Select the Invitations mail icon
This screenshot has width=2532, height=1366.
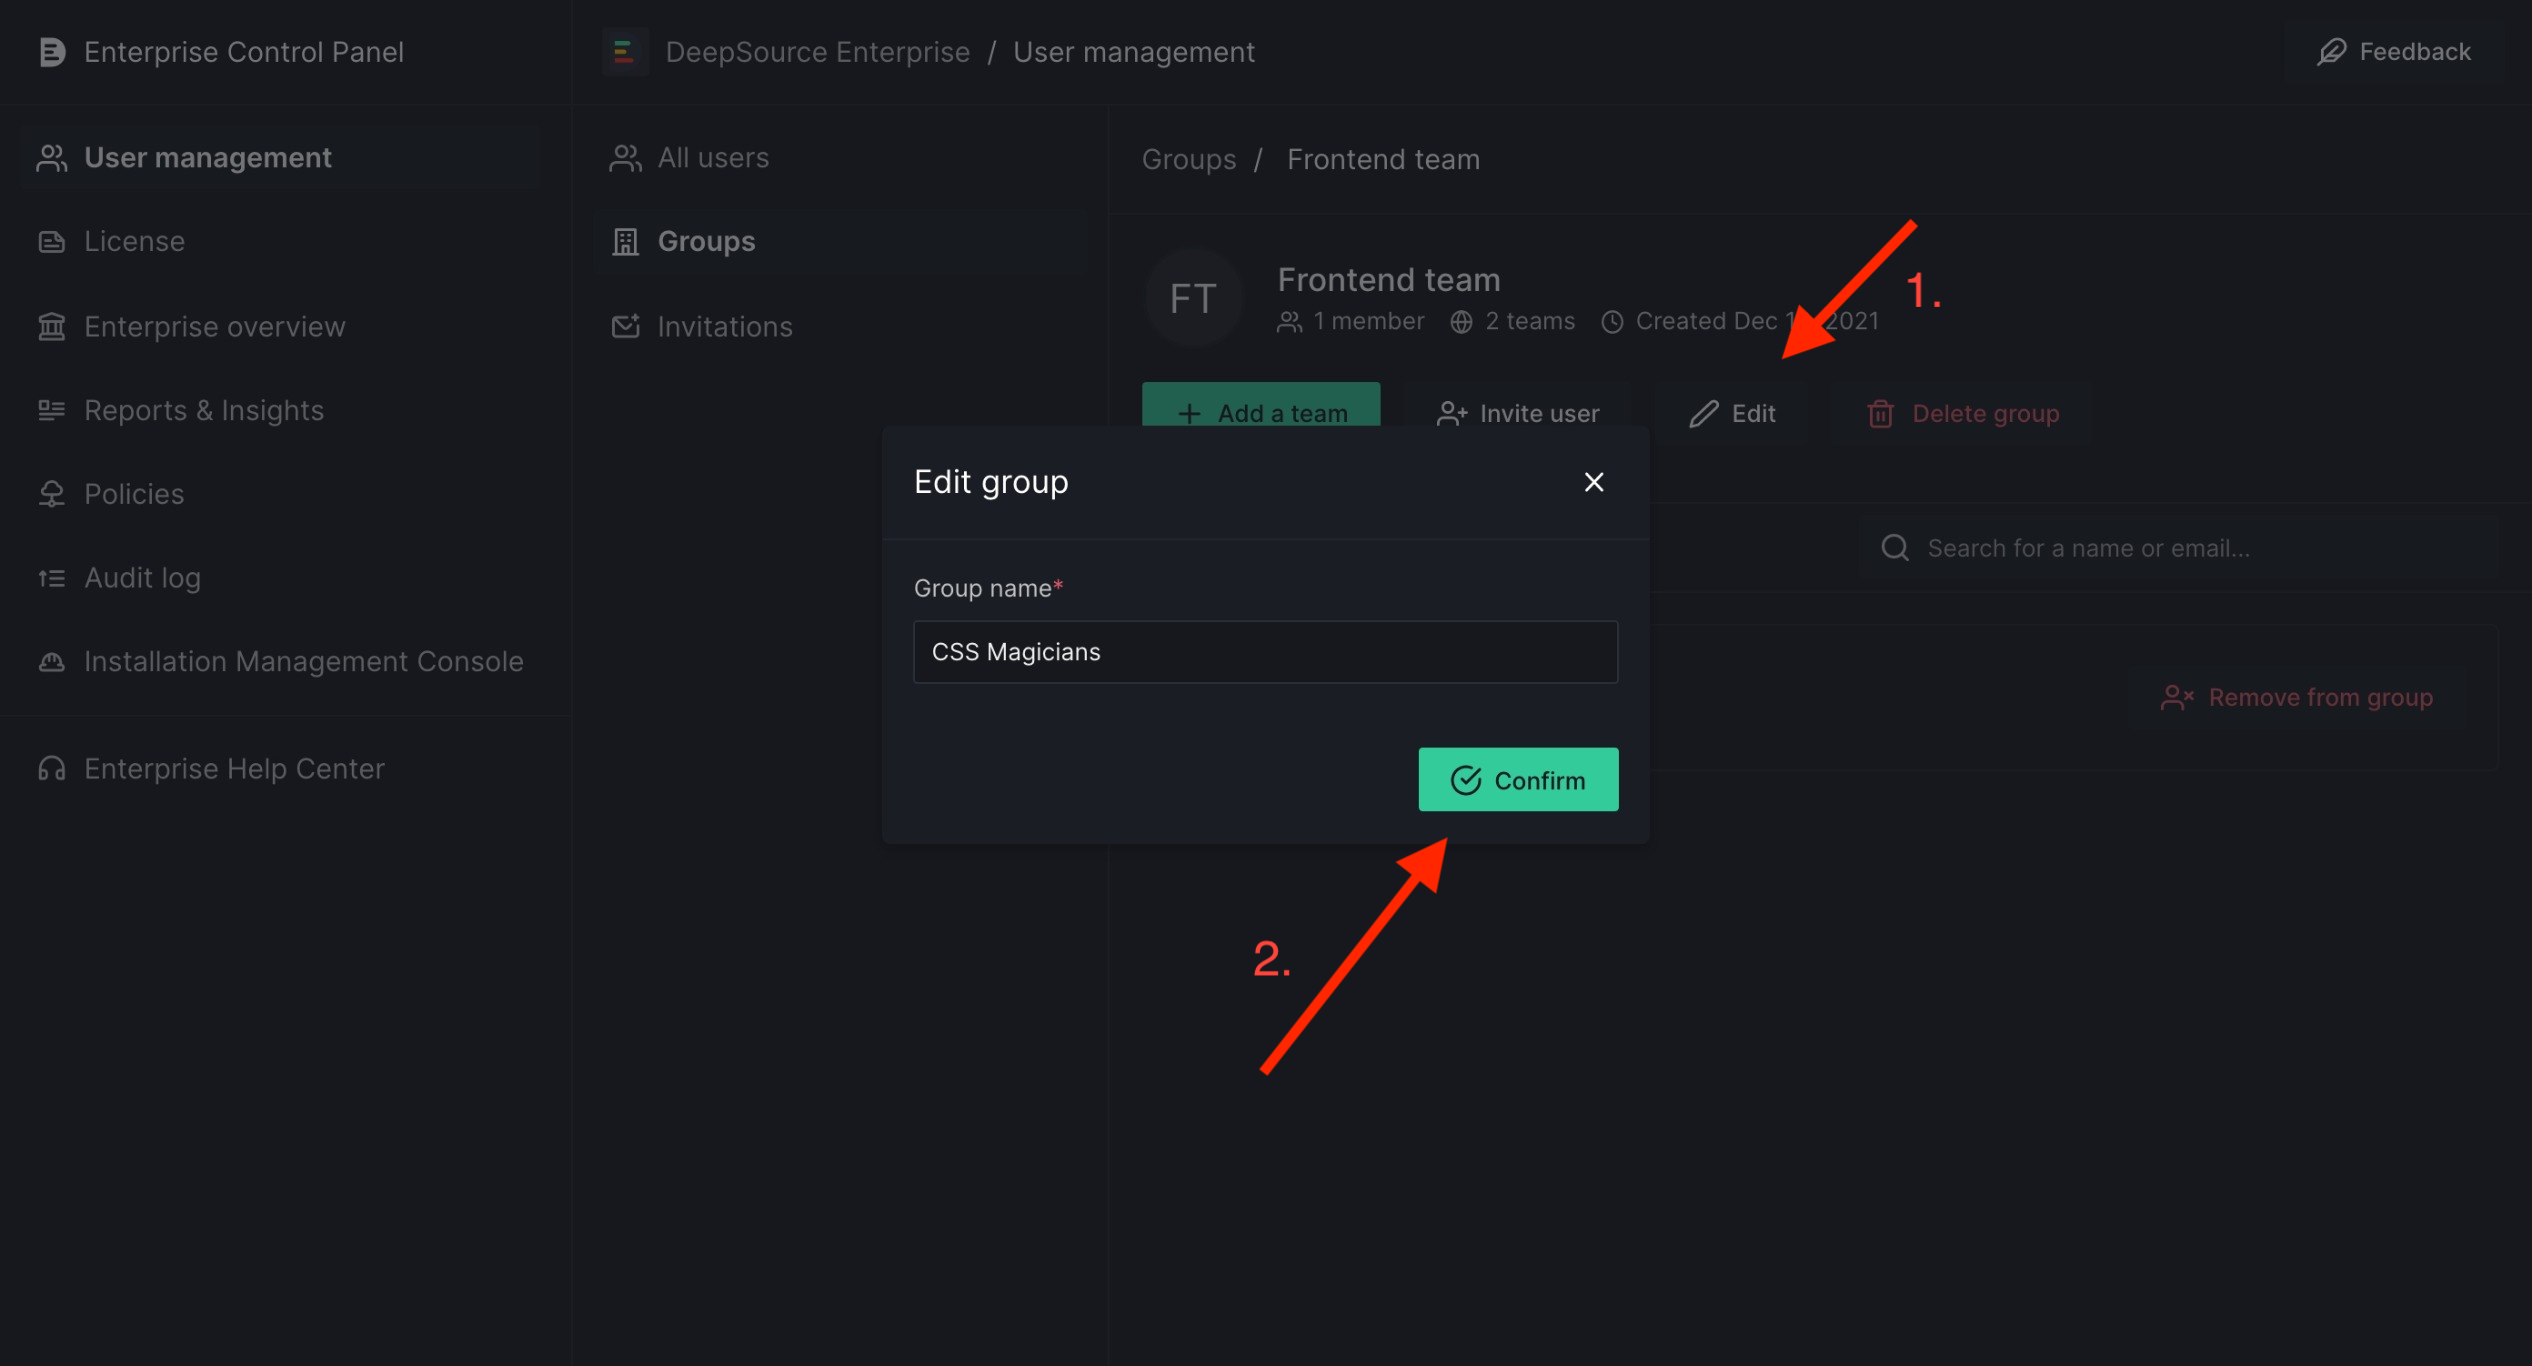[x=624, y=326]
